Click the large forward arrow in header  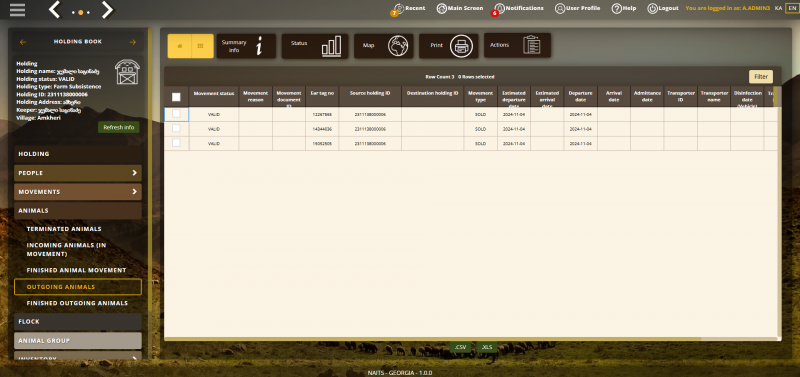point(107,10)
